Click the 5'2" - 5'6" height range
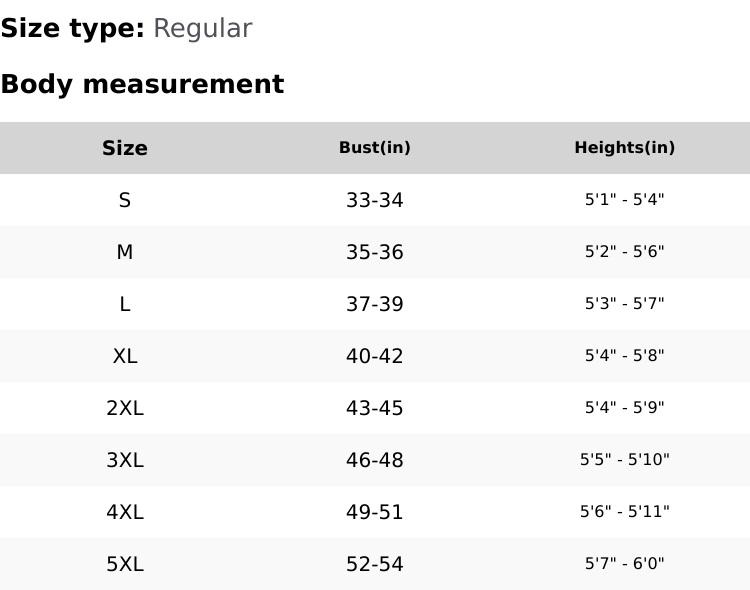The image size is (750, 590). point(624,252)
